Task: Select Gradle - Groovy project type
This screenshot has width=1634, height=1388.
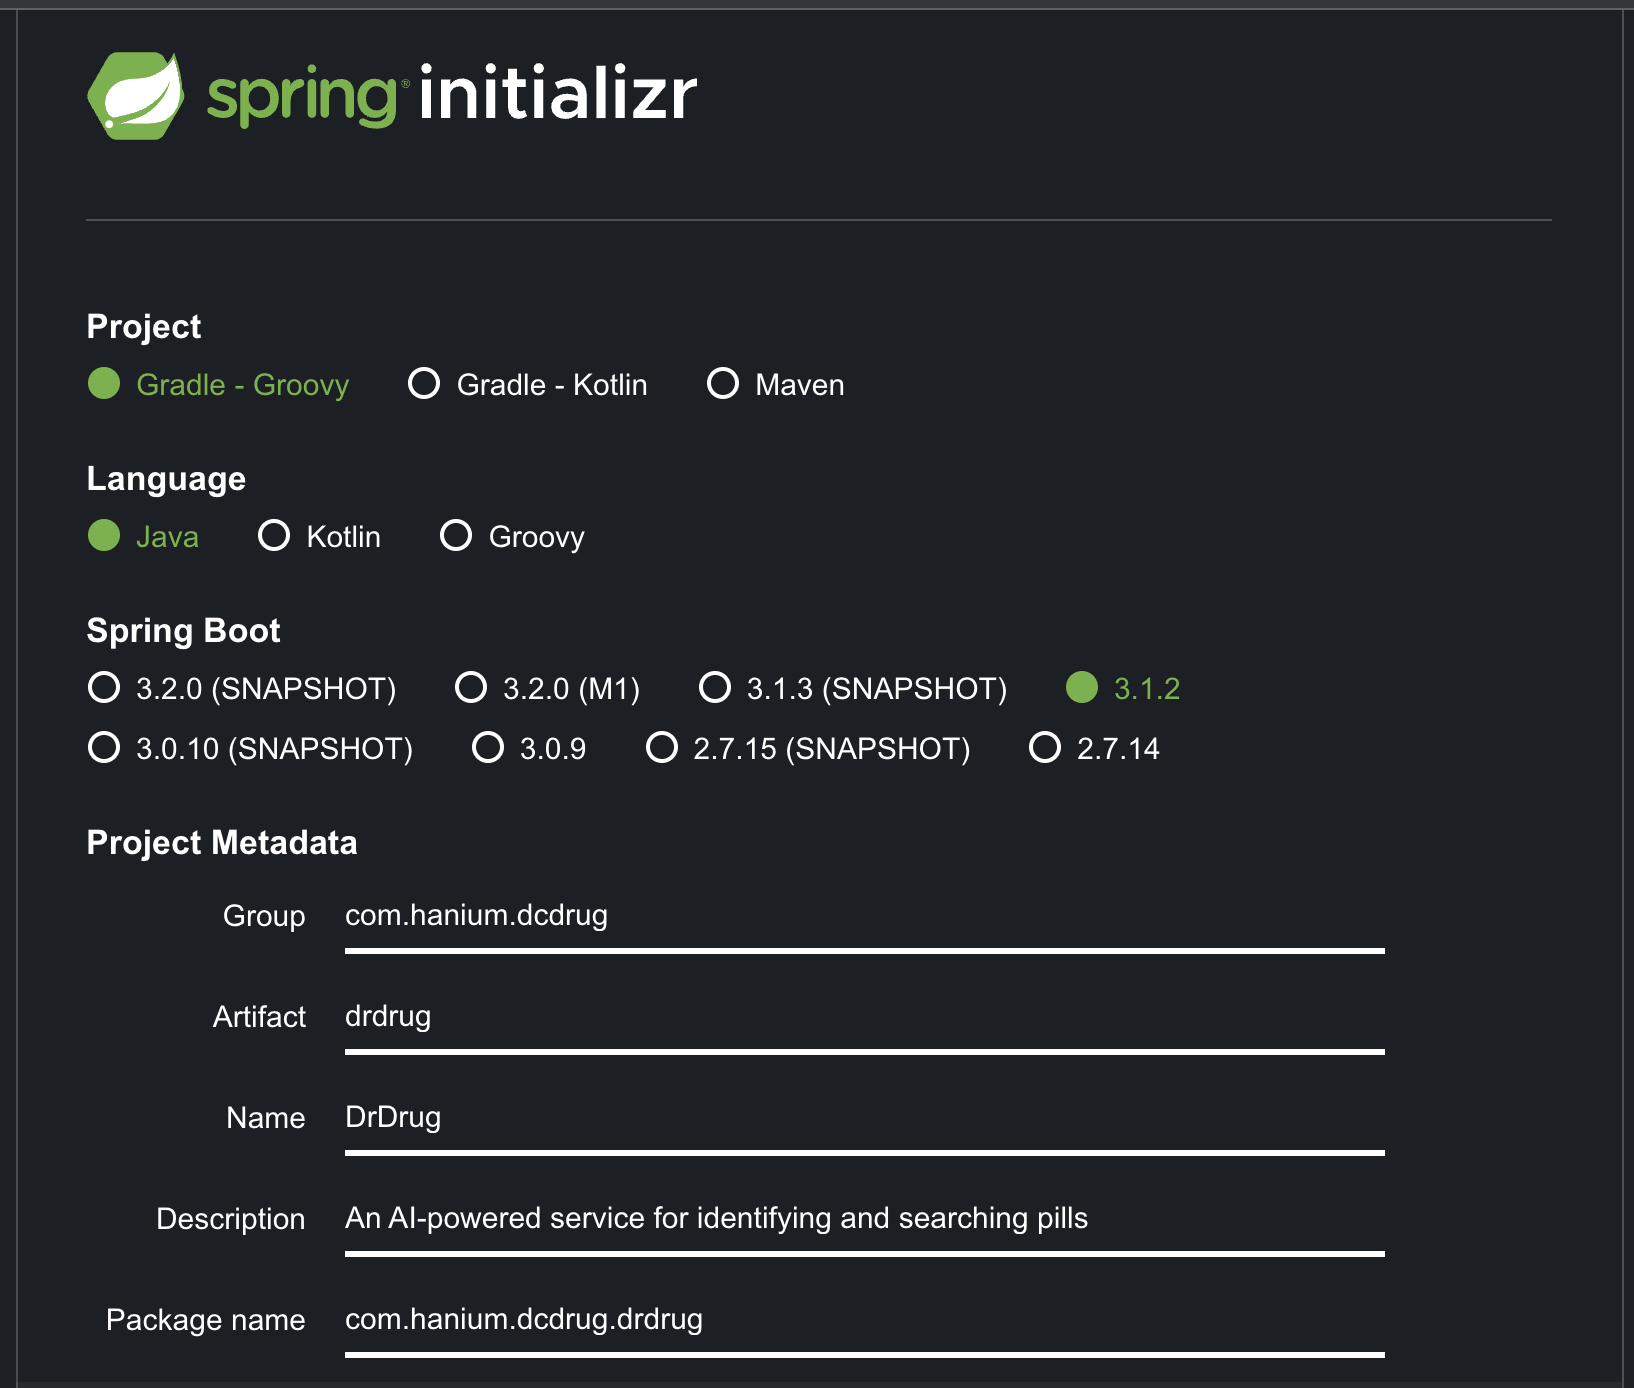Action: point(218,384)
